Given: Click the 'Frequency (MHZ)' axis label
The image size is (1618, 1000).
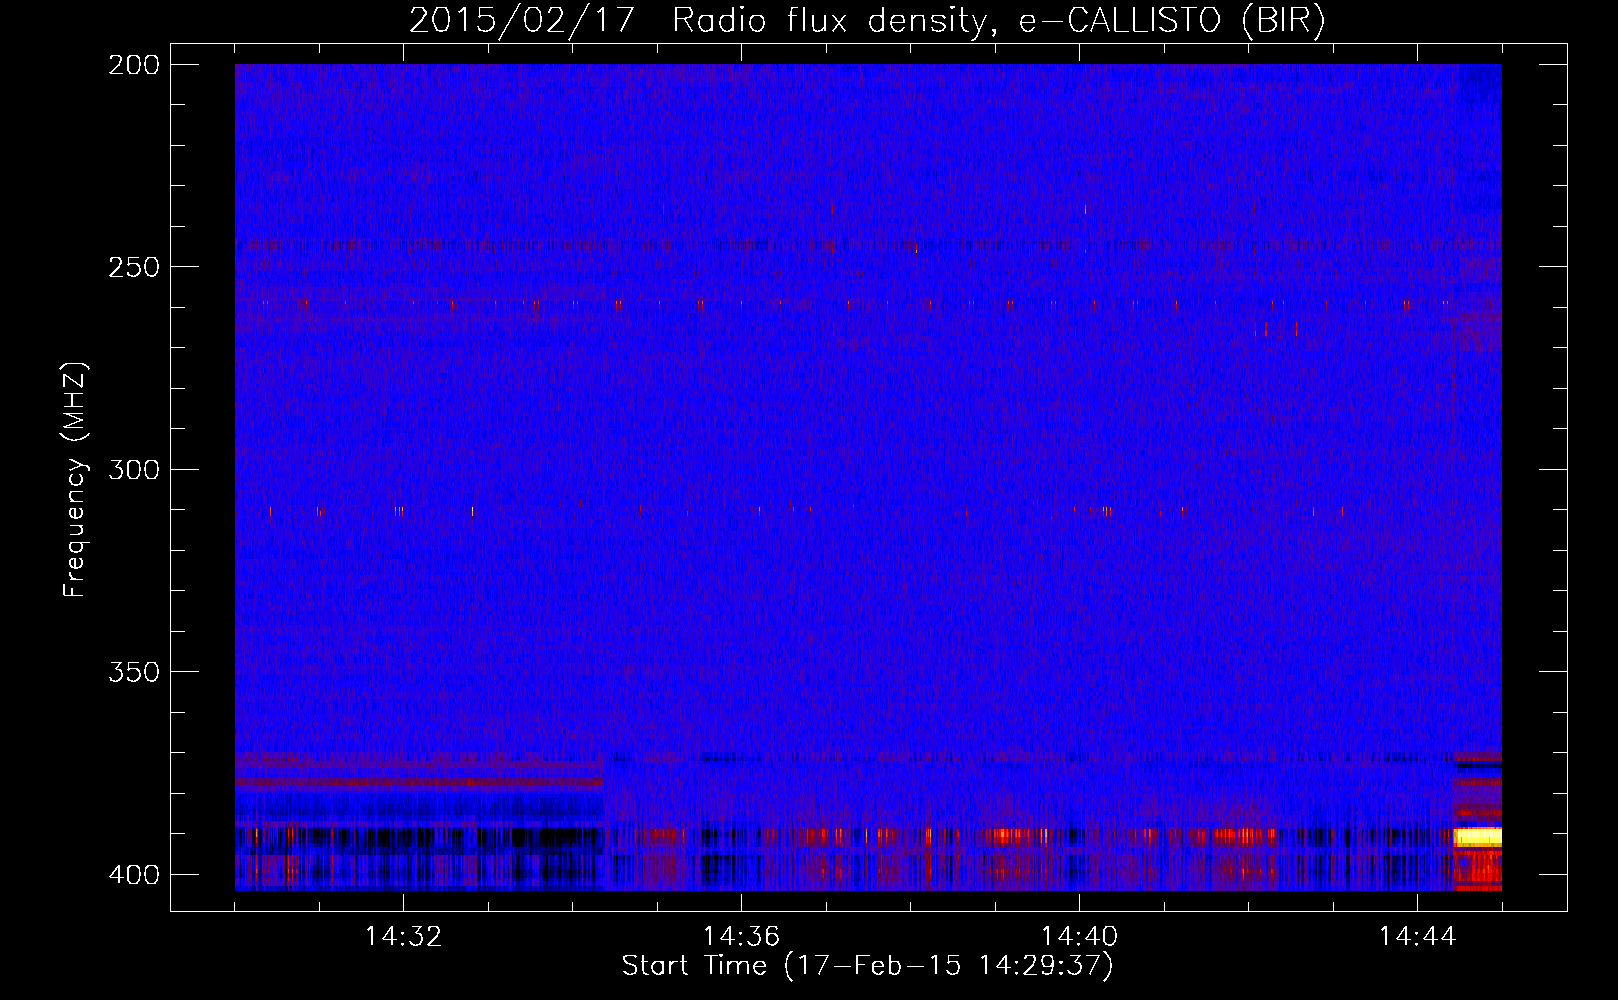Looking at the screenshot, I should [74, 480].
